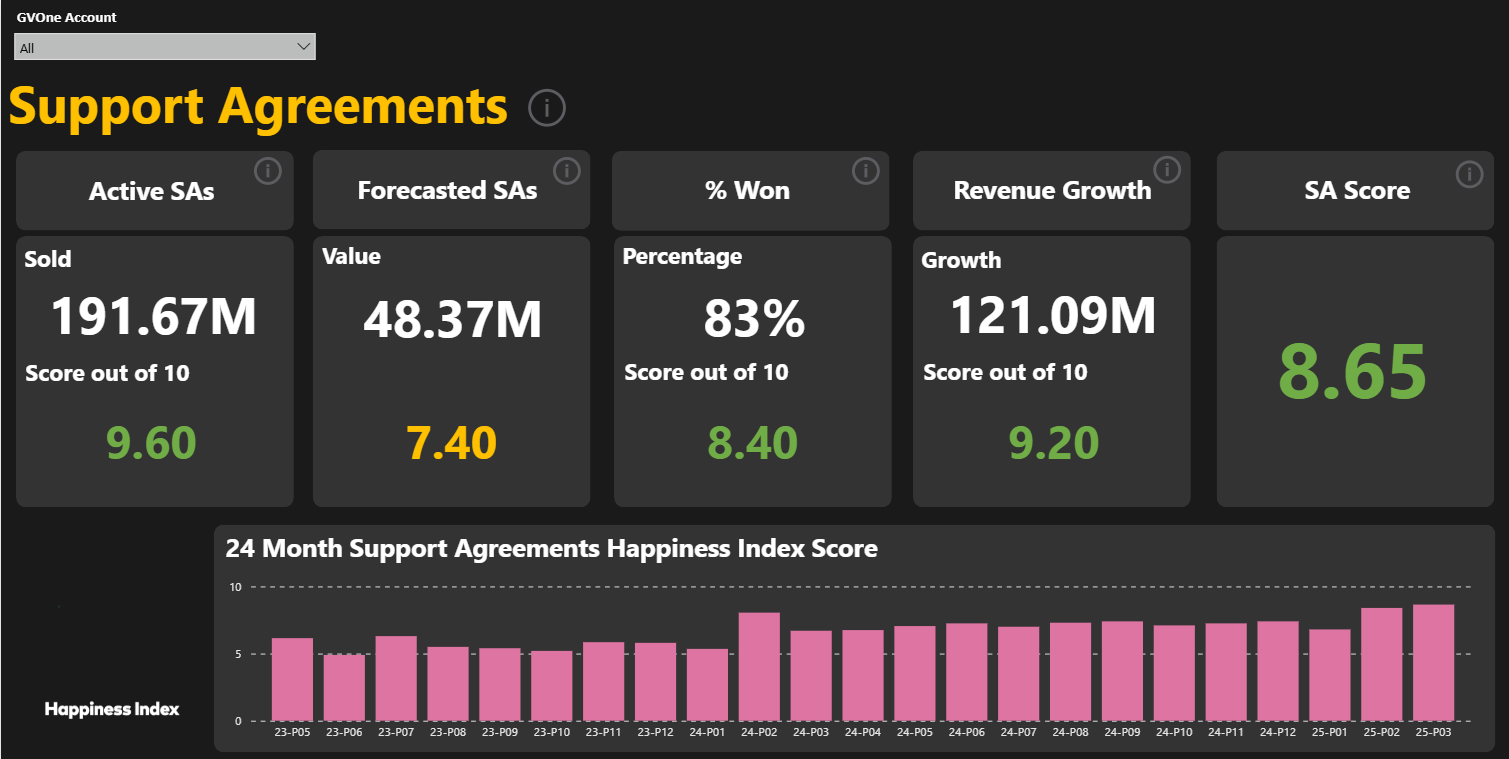Screen dimensions: 1509x759
Task: Click the 23-P05 axis label
Action: 292,733
